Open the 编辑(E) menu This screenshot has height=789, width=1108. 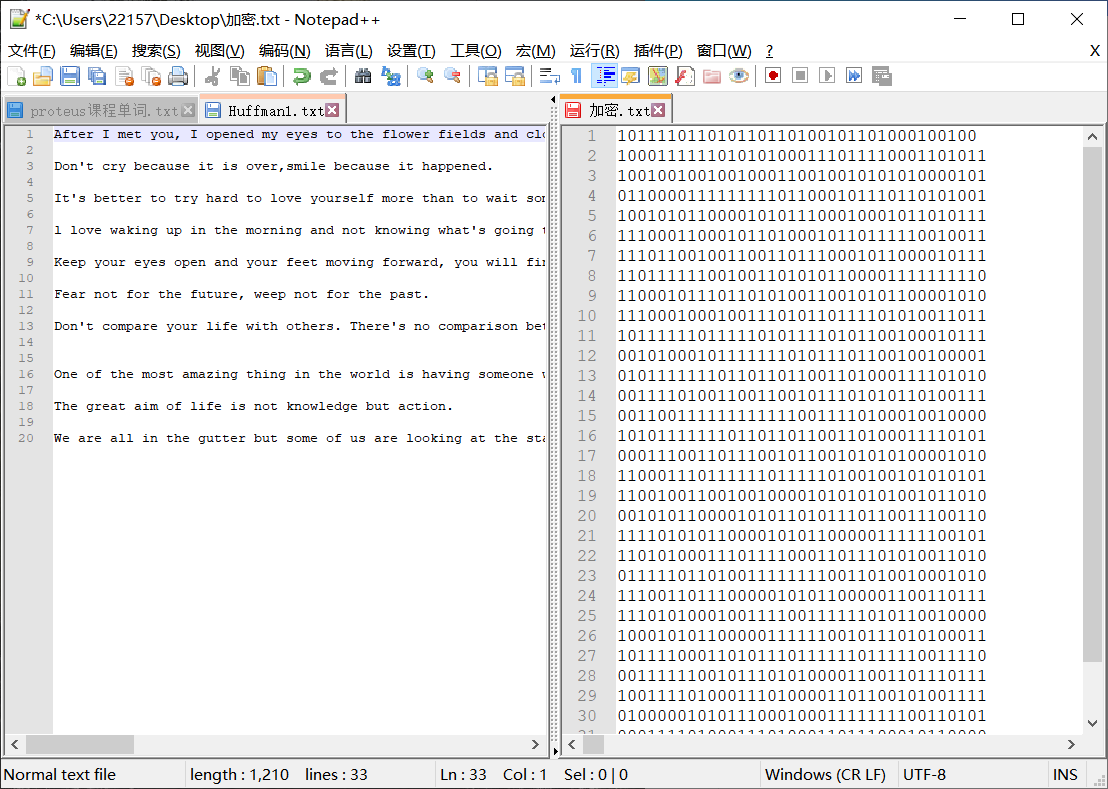click(93, 51)
